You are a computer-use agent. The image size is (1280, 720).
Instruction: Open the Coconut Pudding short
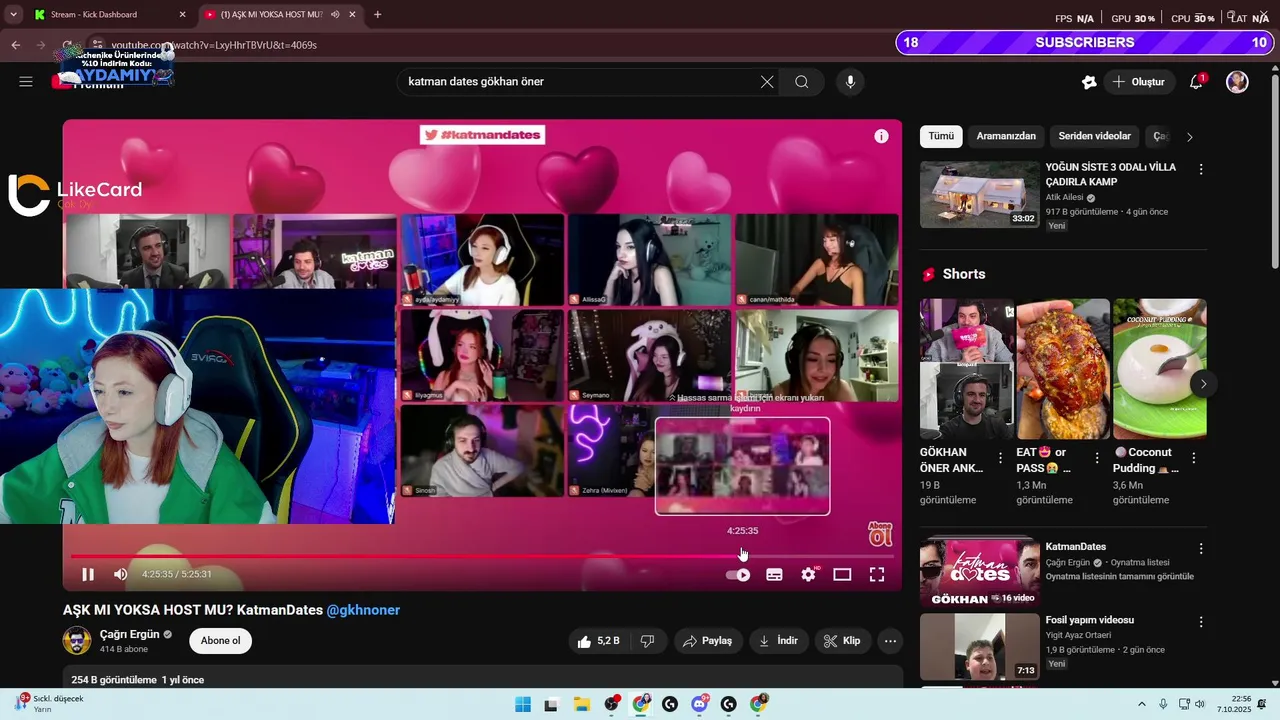tap(1160, 369)
